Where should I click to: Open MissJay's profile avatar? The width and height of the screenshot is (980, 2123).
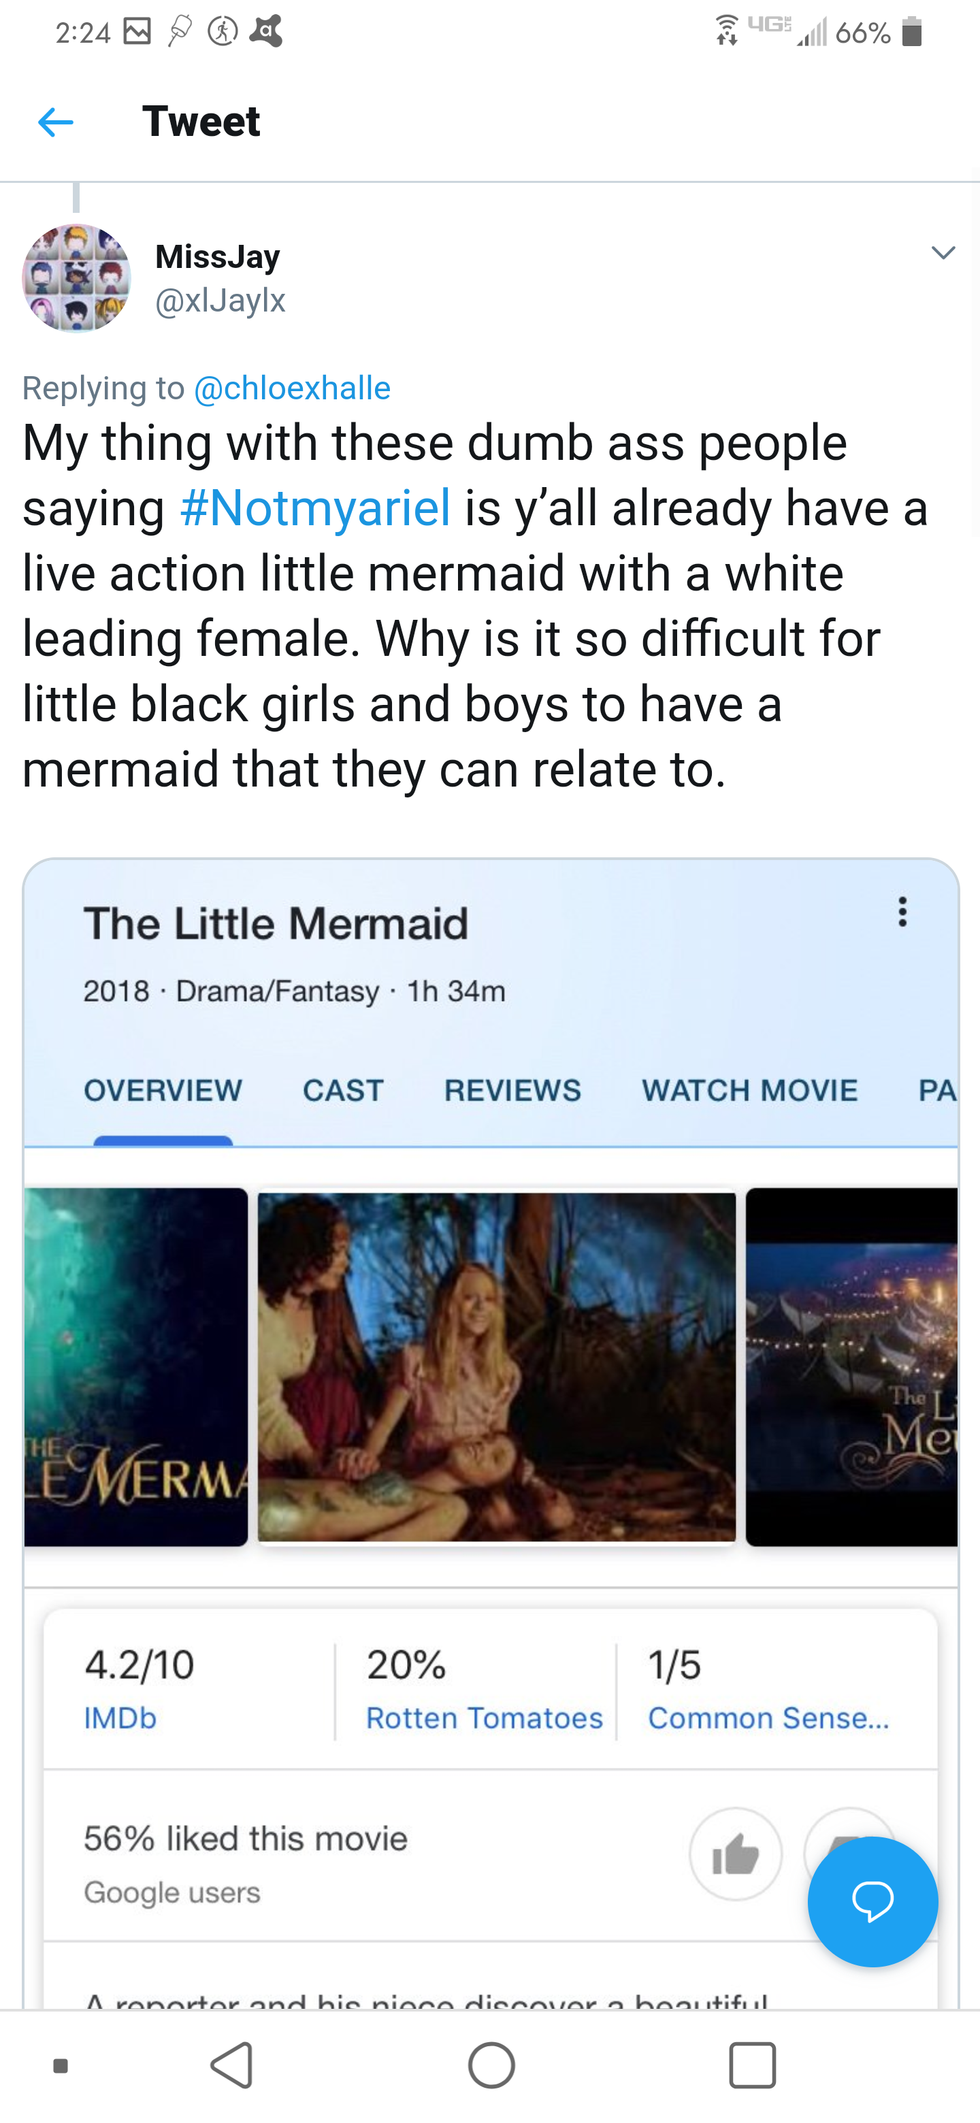77,278
